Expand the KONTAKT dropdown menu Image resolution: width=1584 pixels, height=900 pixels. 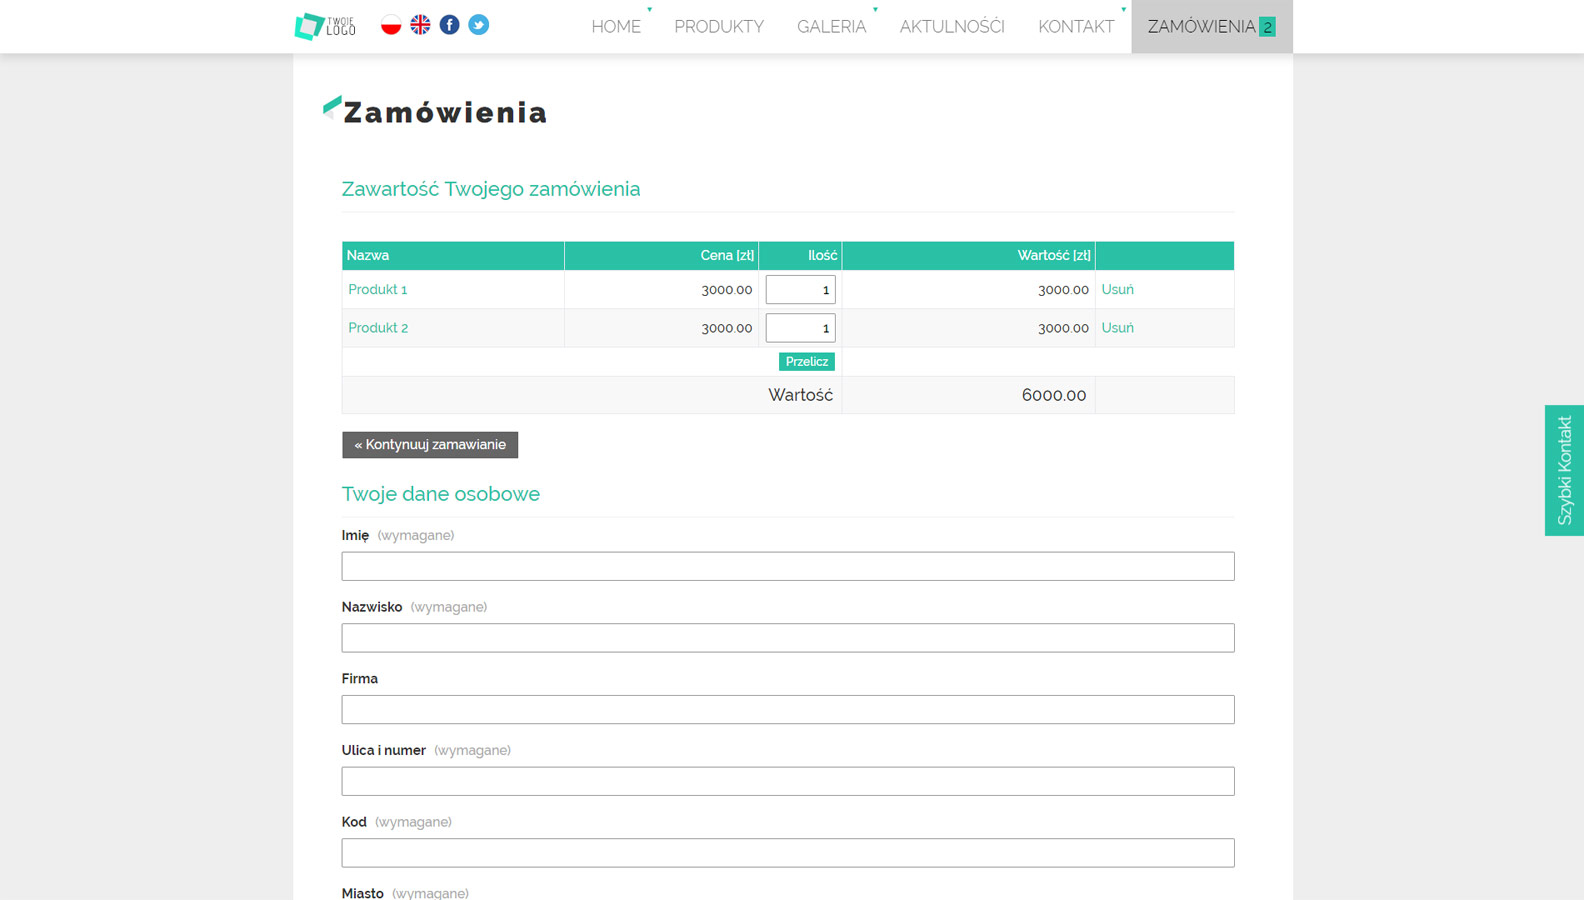tap(1075, 27)
